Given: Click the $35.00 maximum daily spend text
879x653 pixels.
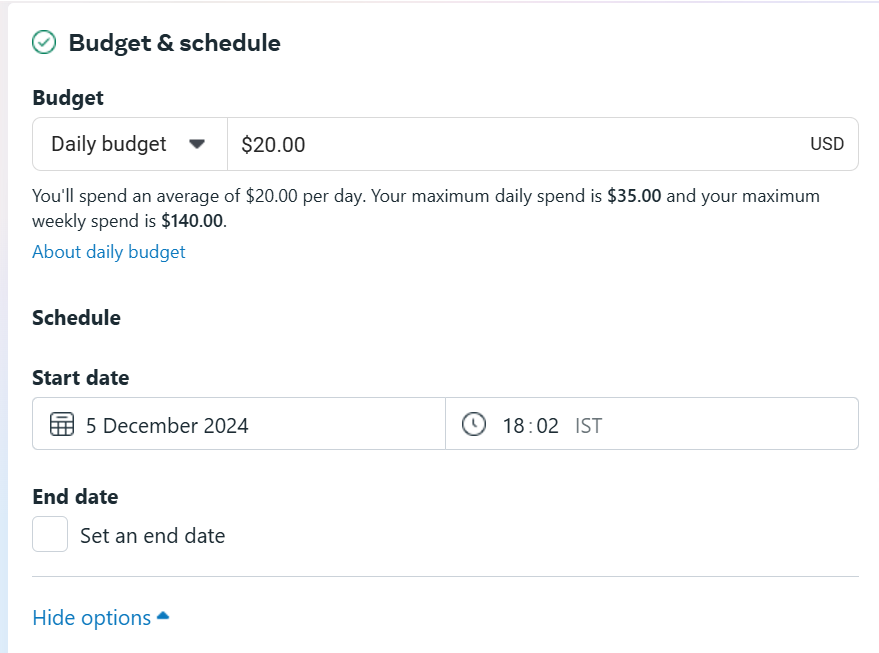Looking at the screenshot, I should 634,196.
